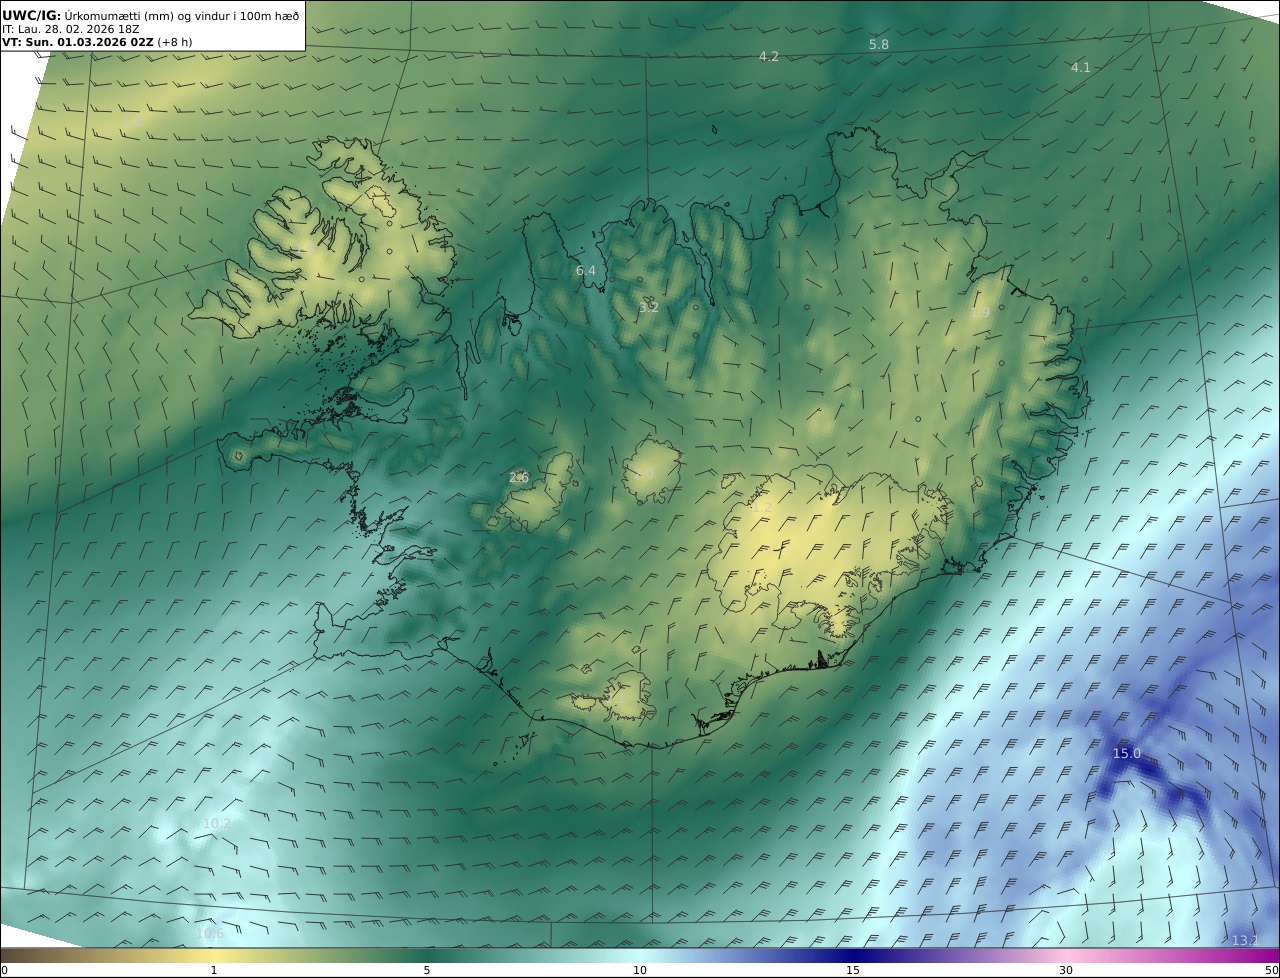1280x978 pixels.
Task: Click the colorbar tick label 10
Action: point(640,970)
